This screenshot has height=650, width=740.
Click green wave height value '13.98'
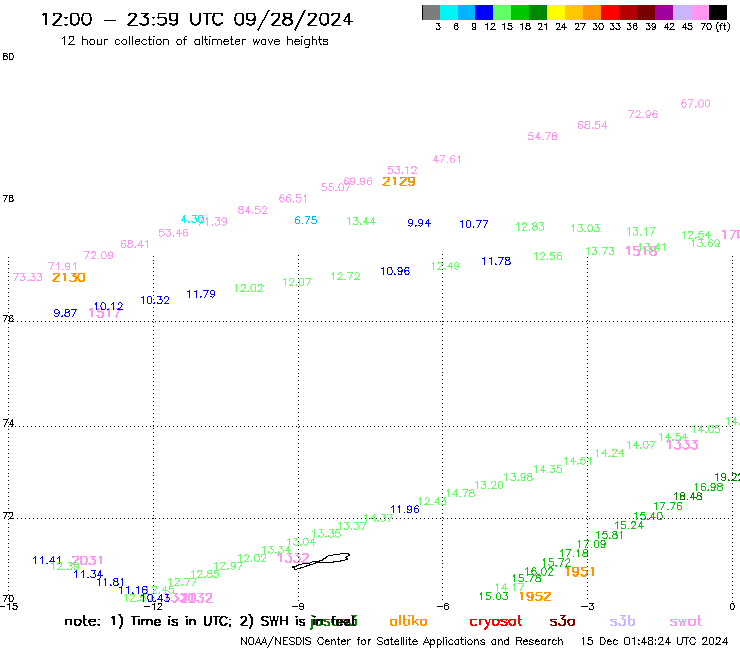pos(518,478)
